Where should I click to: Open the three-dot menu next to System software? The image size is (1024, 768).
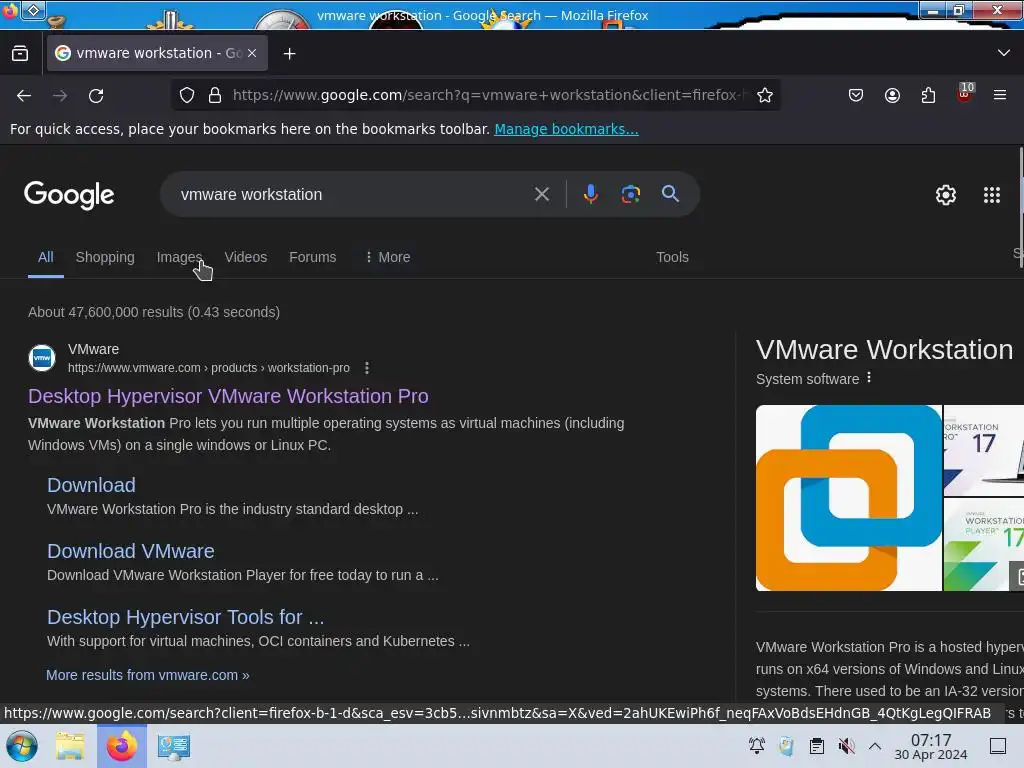[x=869, y=378]
